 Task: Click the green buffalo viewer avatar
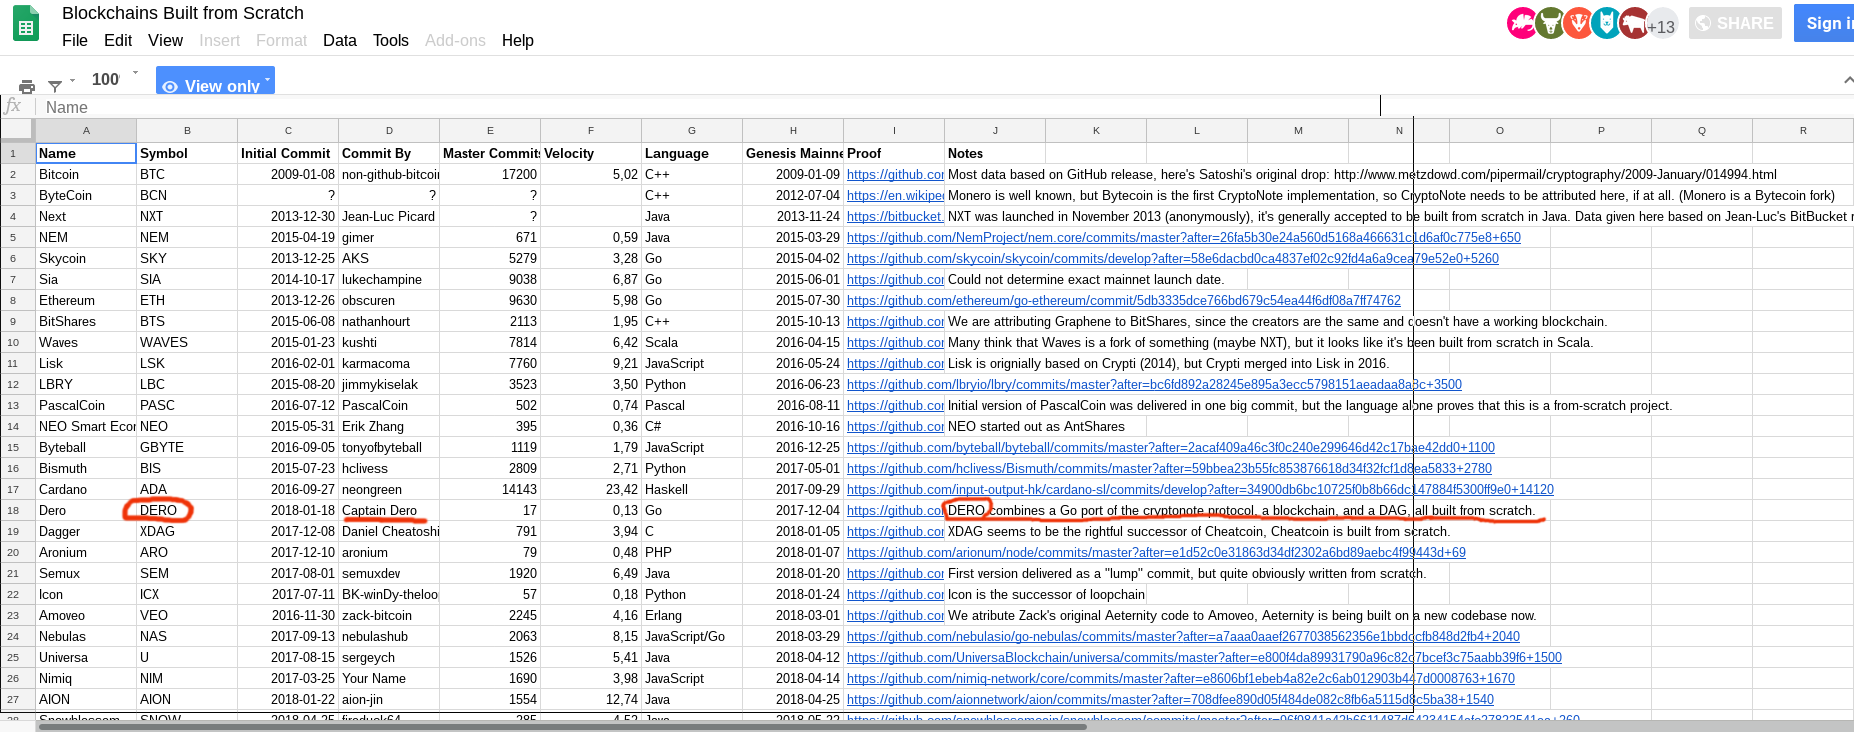coord(1550,23)
